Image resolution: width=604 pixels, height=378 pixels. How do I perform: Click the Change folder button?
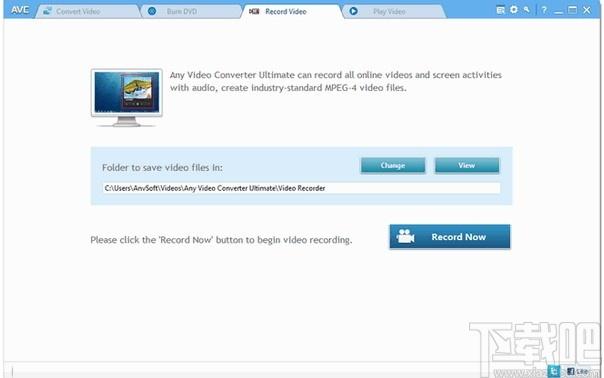click(393, 165)
